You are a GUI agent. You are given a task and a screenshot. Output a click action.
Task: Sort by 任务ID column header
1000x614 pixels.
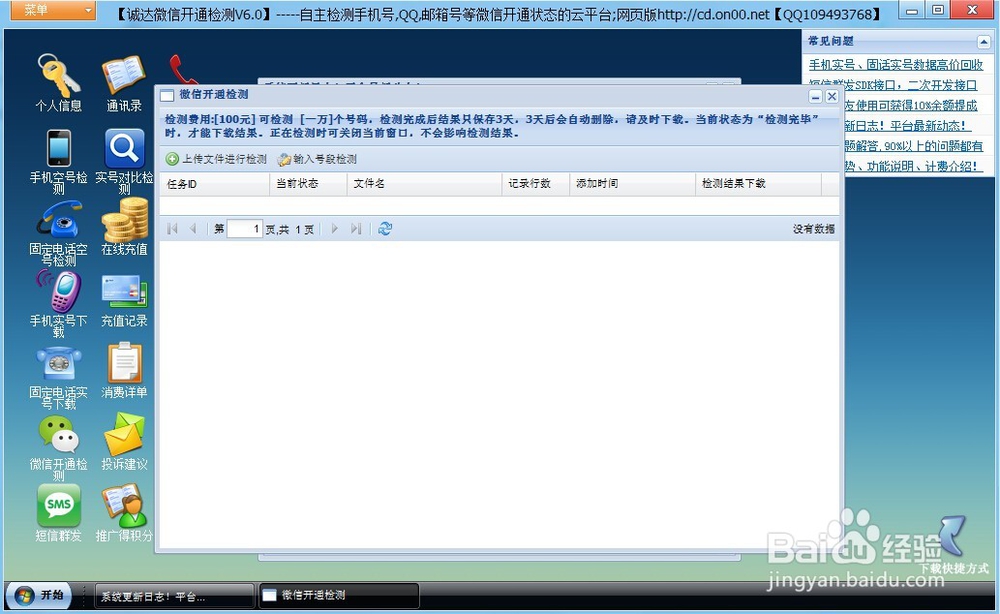click(x=214, y=184)
